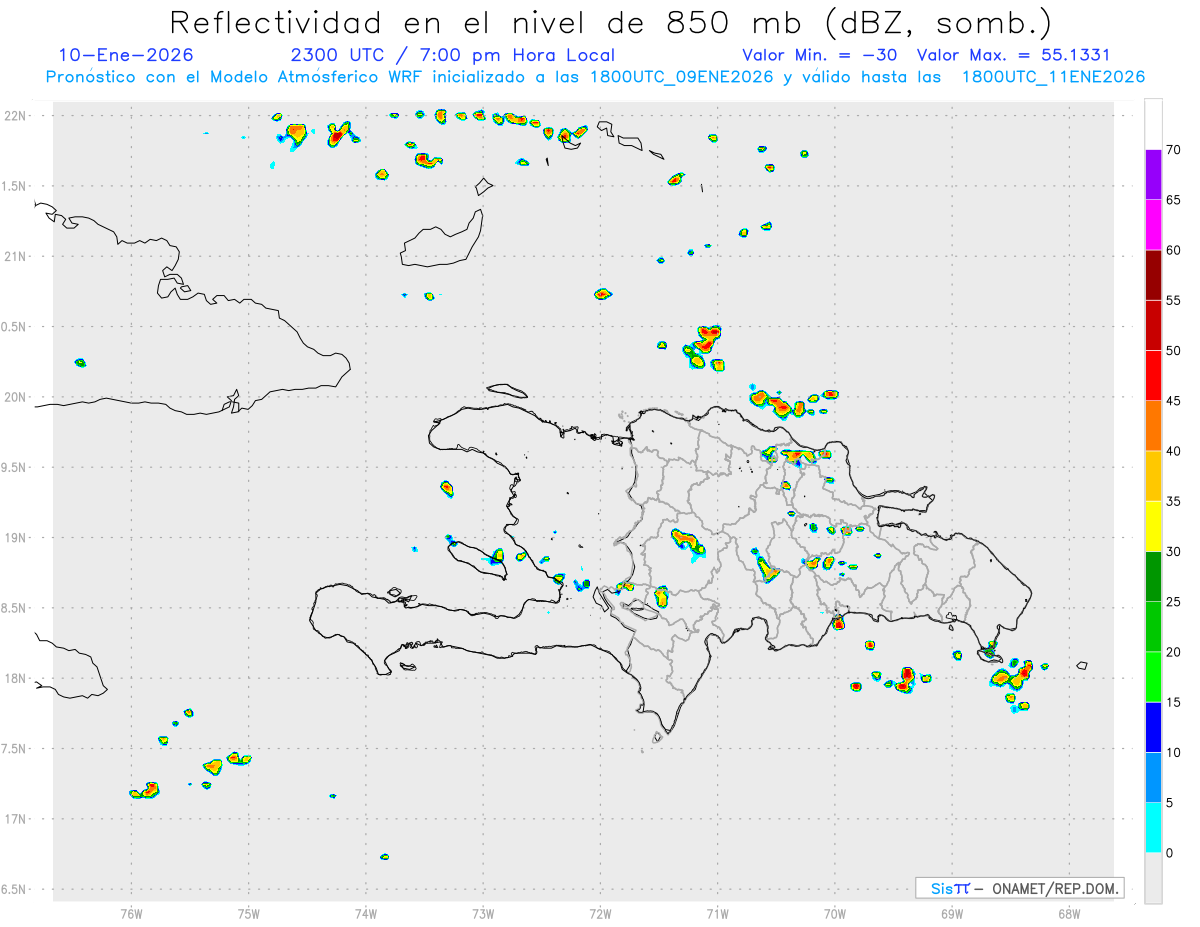Click the dark blue 10–15 dBZ colorbar segment
This screenshot has width=1200, height=927.
click(1153, 727)
